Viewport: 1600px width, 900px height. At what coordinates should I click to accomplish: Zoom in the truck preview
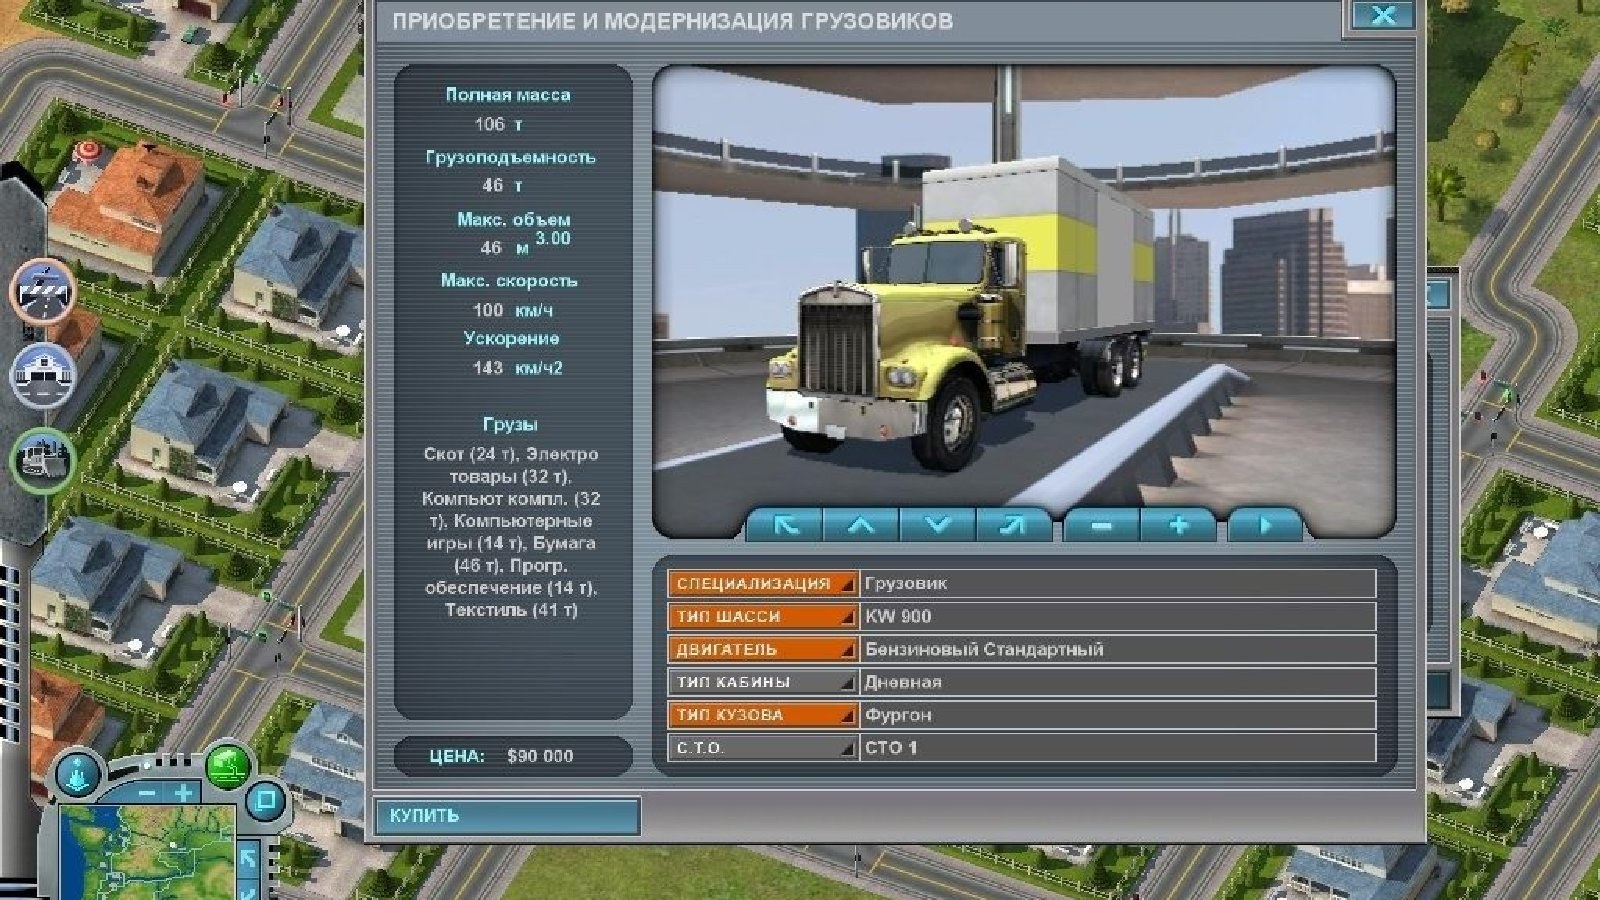(1178, 525)
